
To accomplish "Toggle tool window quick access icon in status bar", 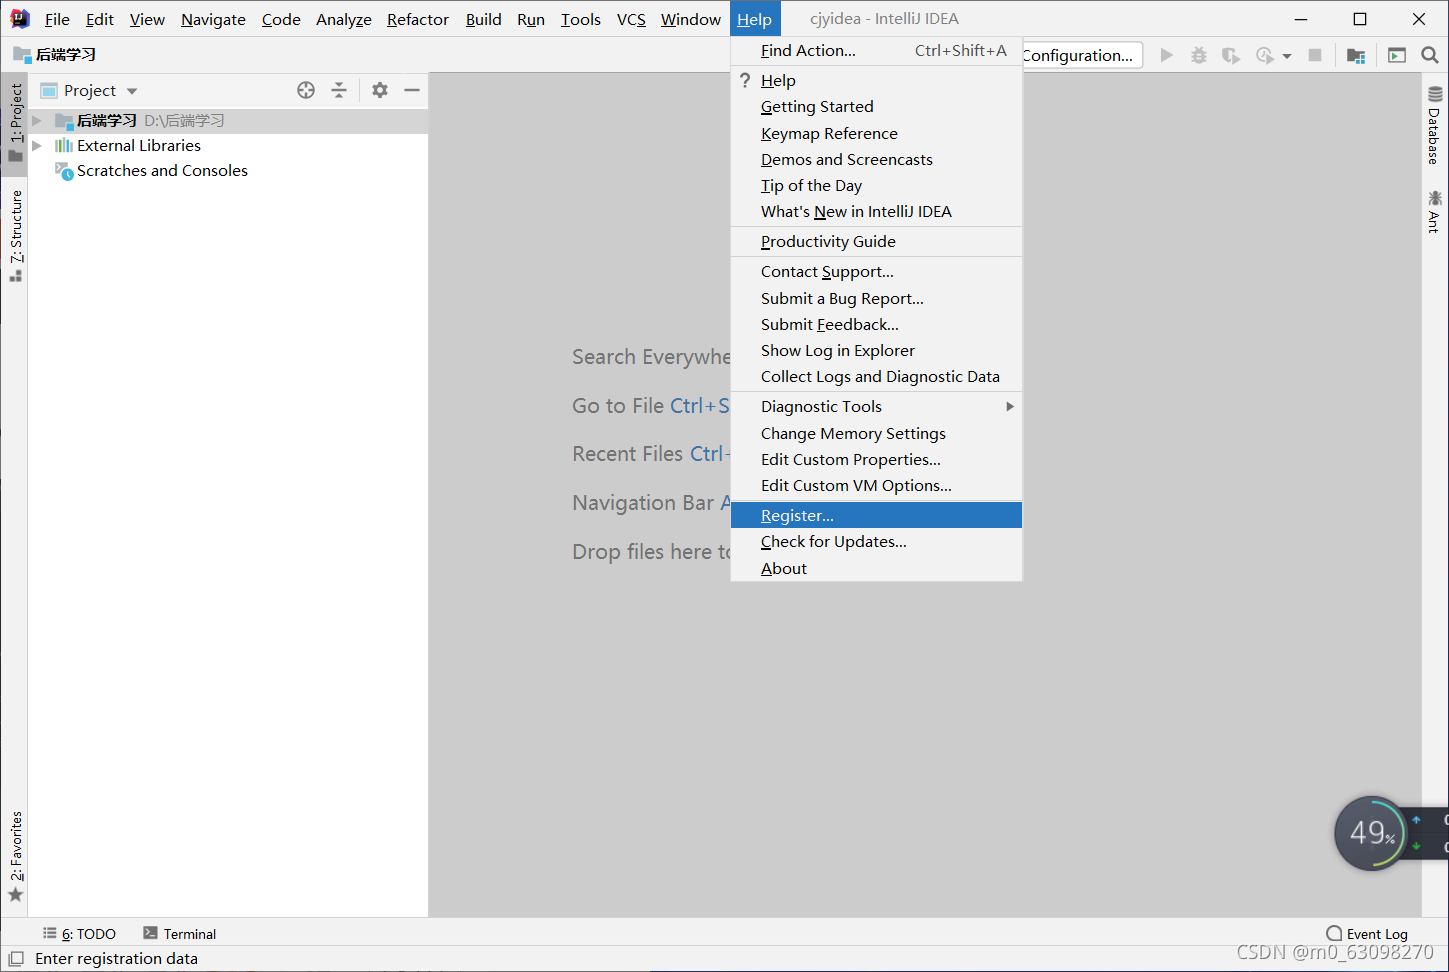I will [16, 958].
